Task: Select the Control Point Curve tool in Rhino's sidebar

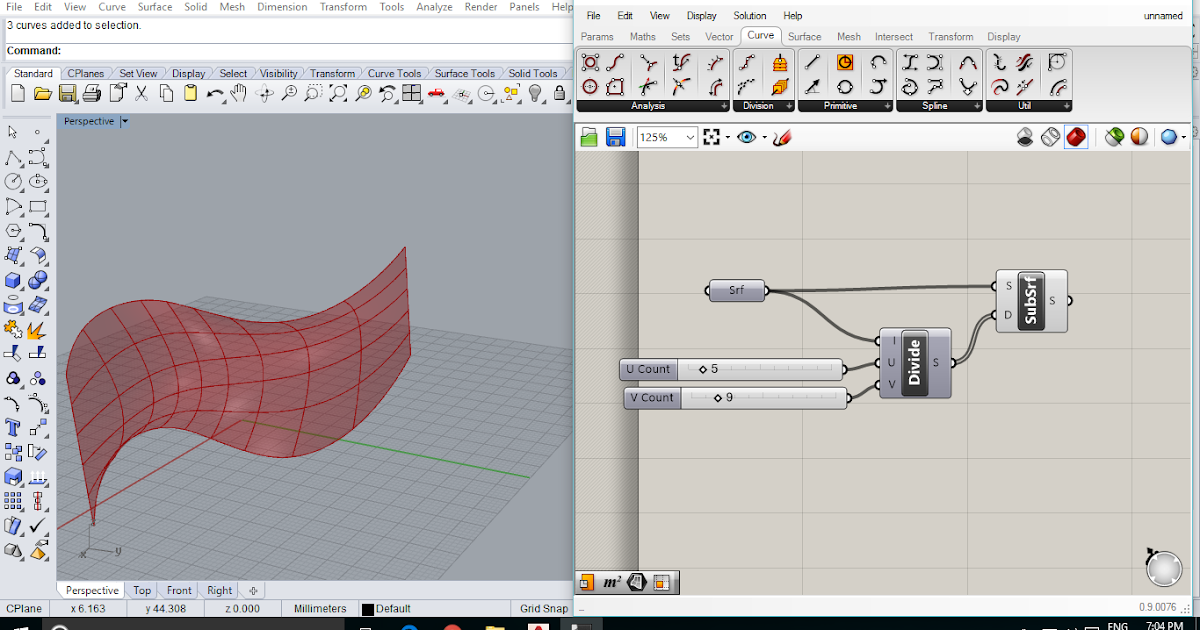Action: (x=36, y=156)
